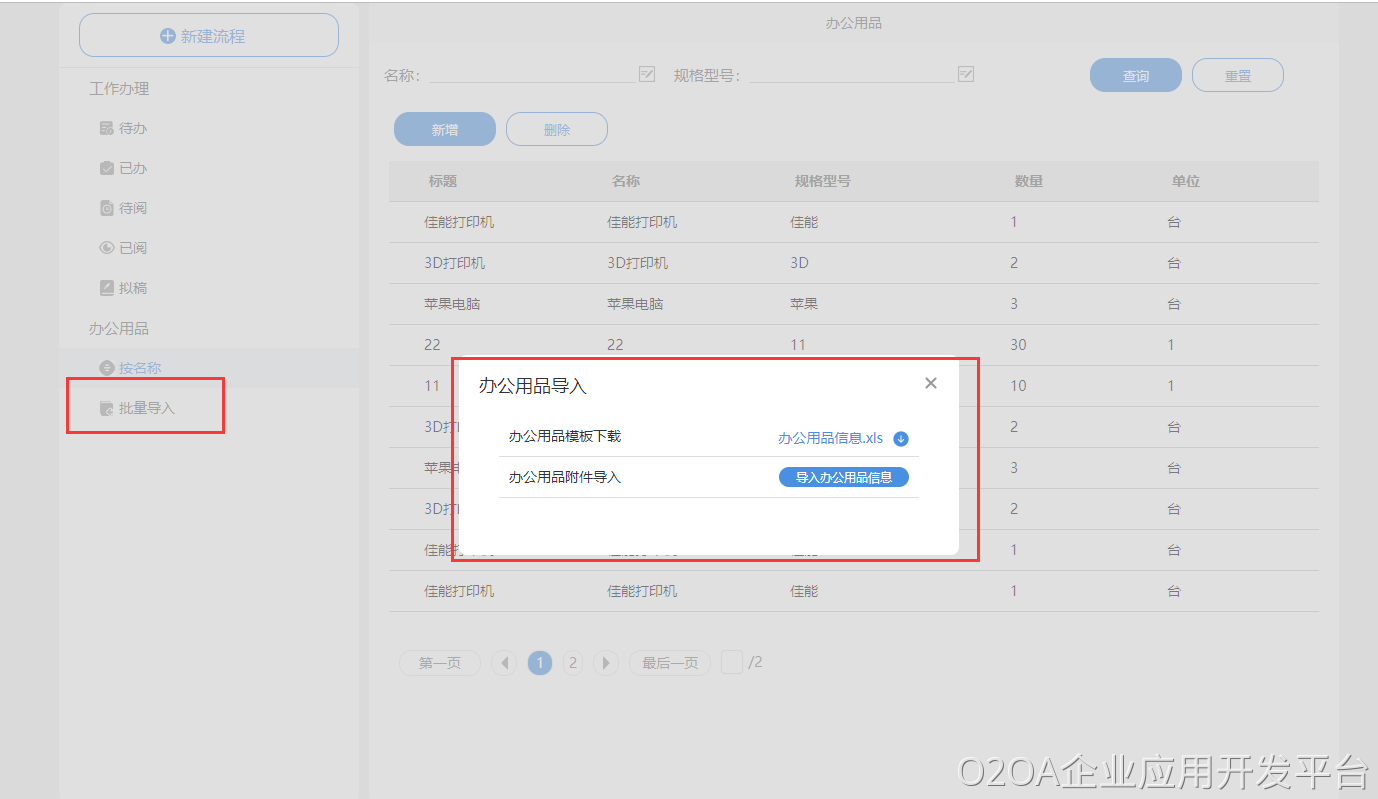
Task: Click the download icon beside 办公用品信息.xls
Action: coord(900,438)
